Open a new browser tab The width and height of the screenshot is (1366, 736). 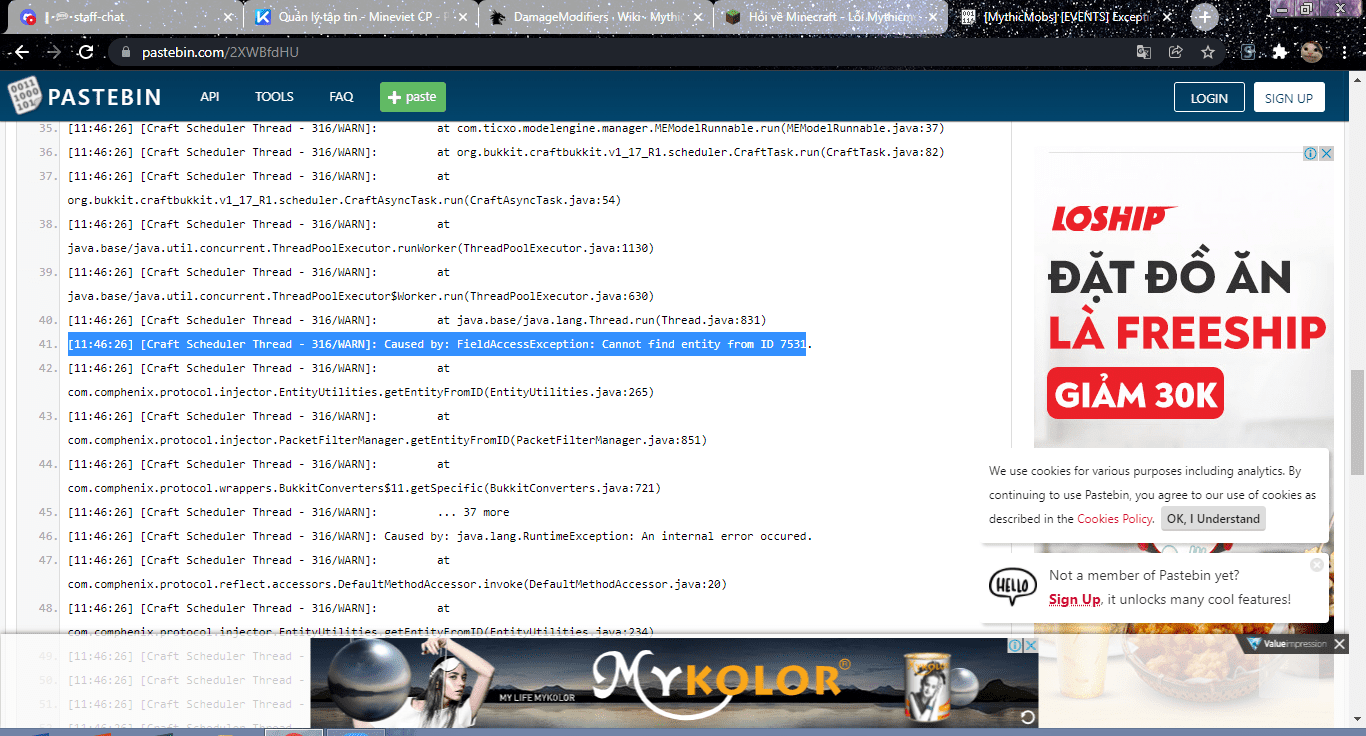[1205, 17]
